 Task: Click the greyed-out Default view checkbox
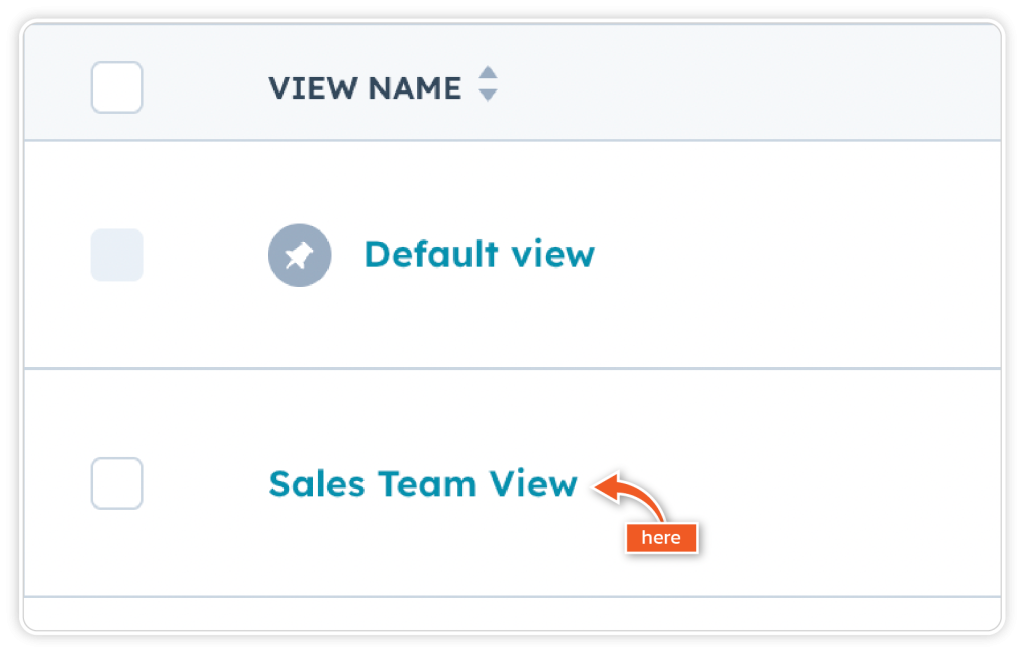point(117,255)
